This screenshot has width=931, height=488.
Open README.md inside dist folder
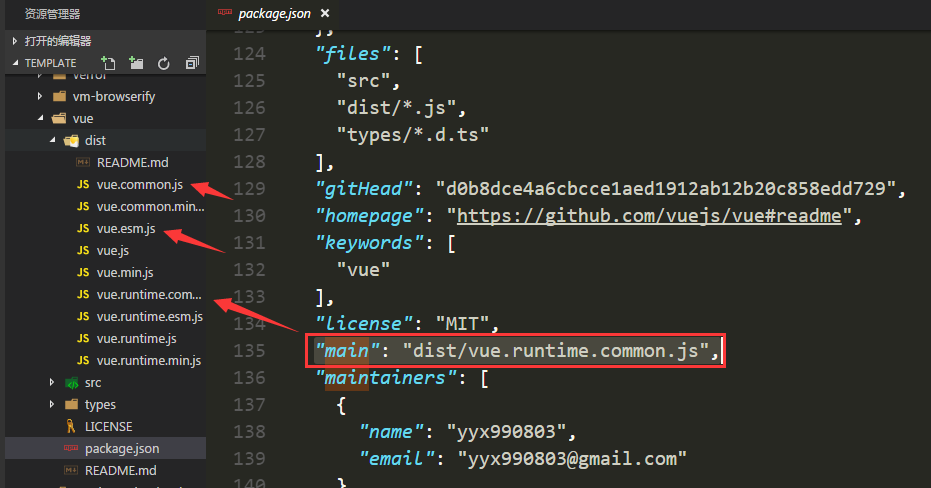point(132,162)
